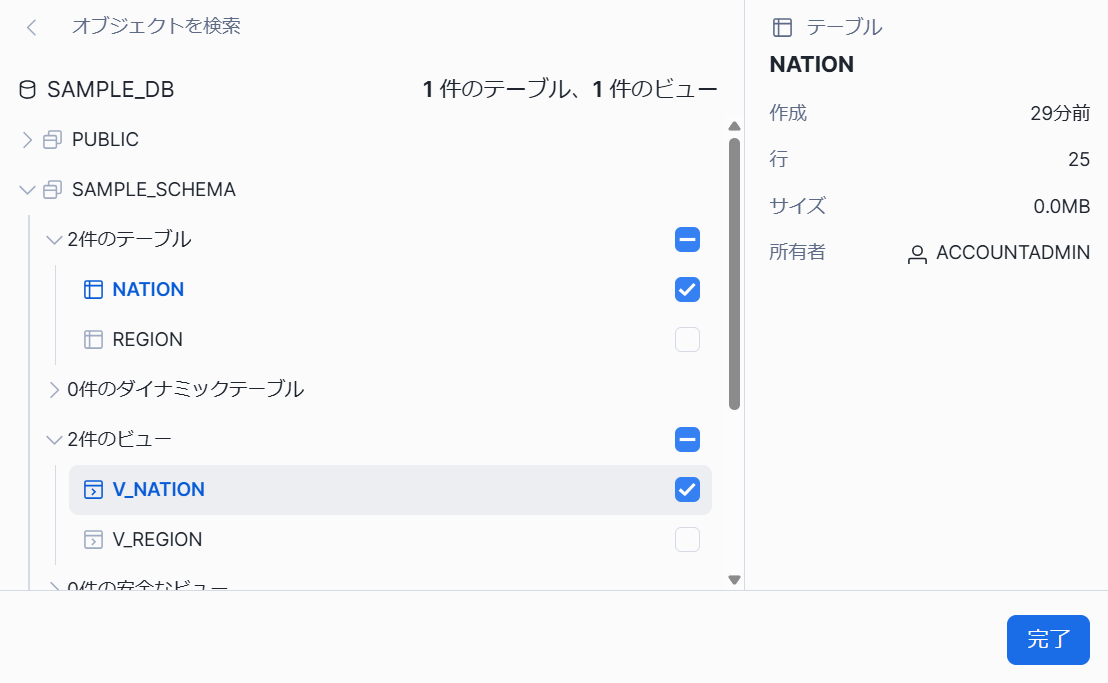Click the back arrow at top left
This screenshot has width=1108, height=683.
click(30, 27)
